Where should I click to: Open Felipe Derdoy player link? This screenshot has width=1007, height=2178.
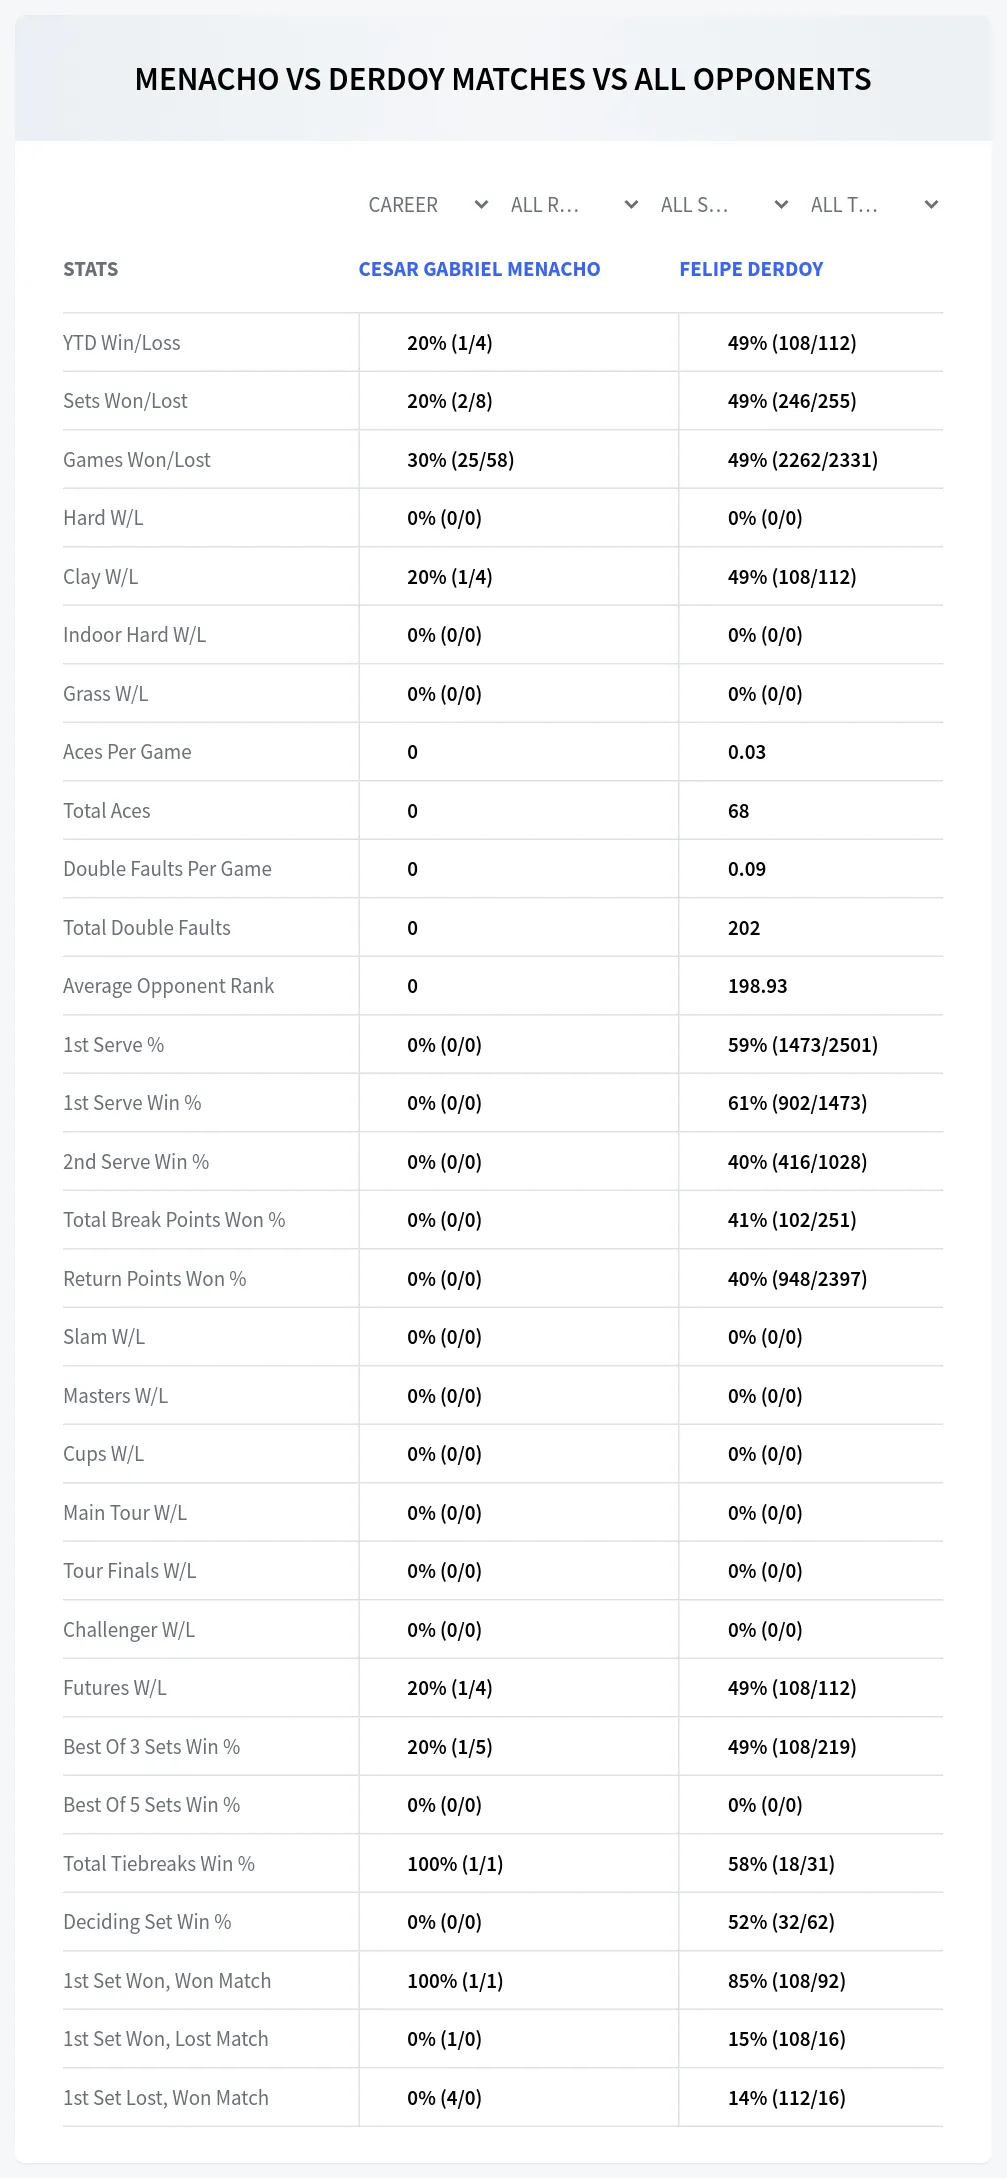[751, 269]
